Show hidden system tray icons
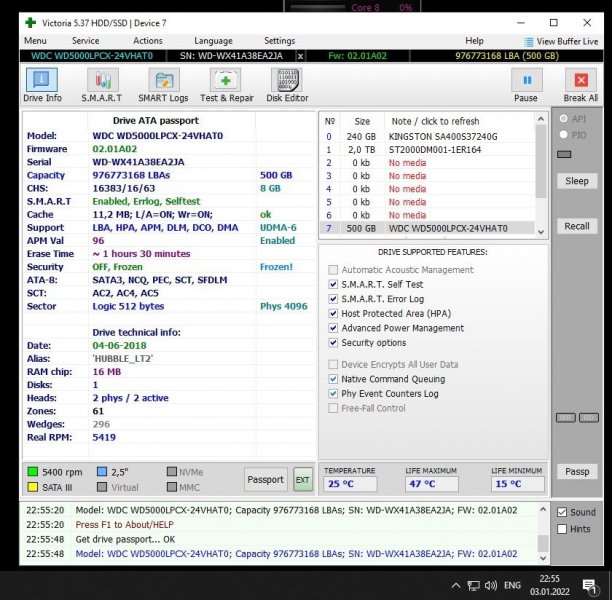Screen dimensions: 612x600 (456, 585)
